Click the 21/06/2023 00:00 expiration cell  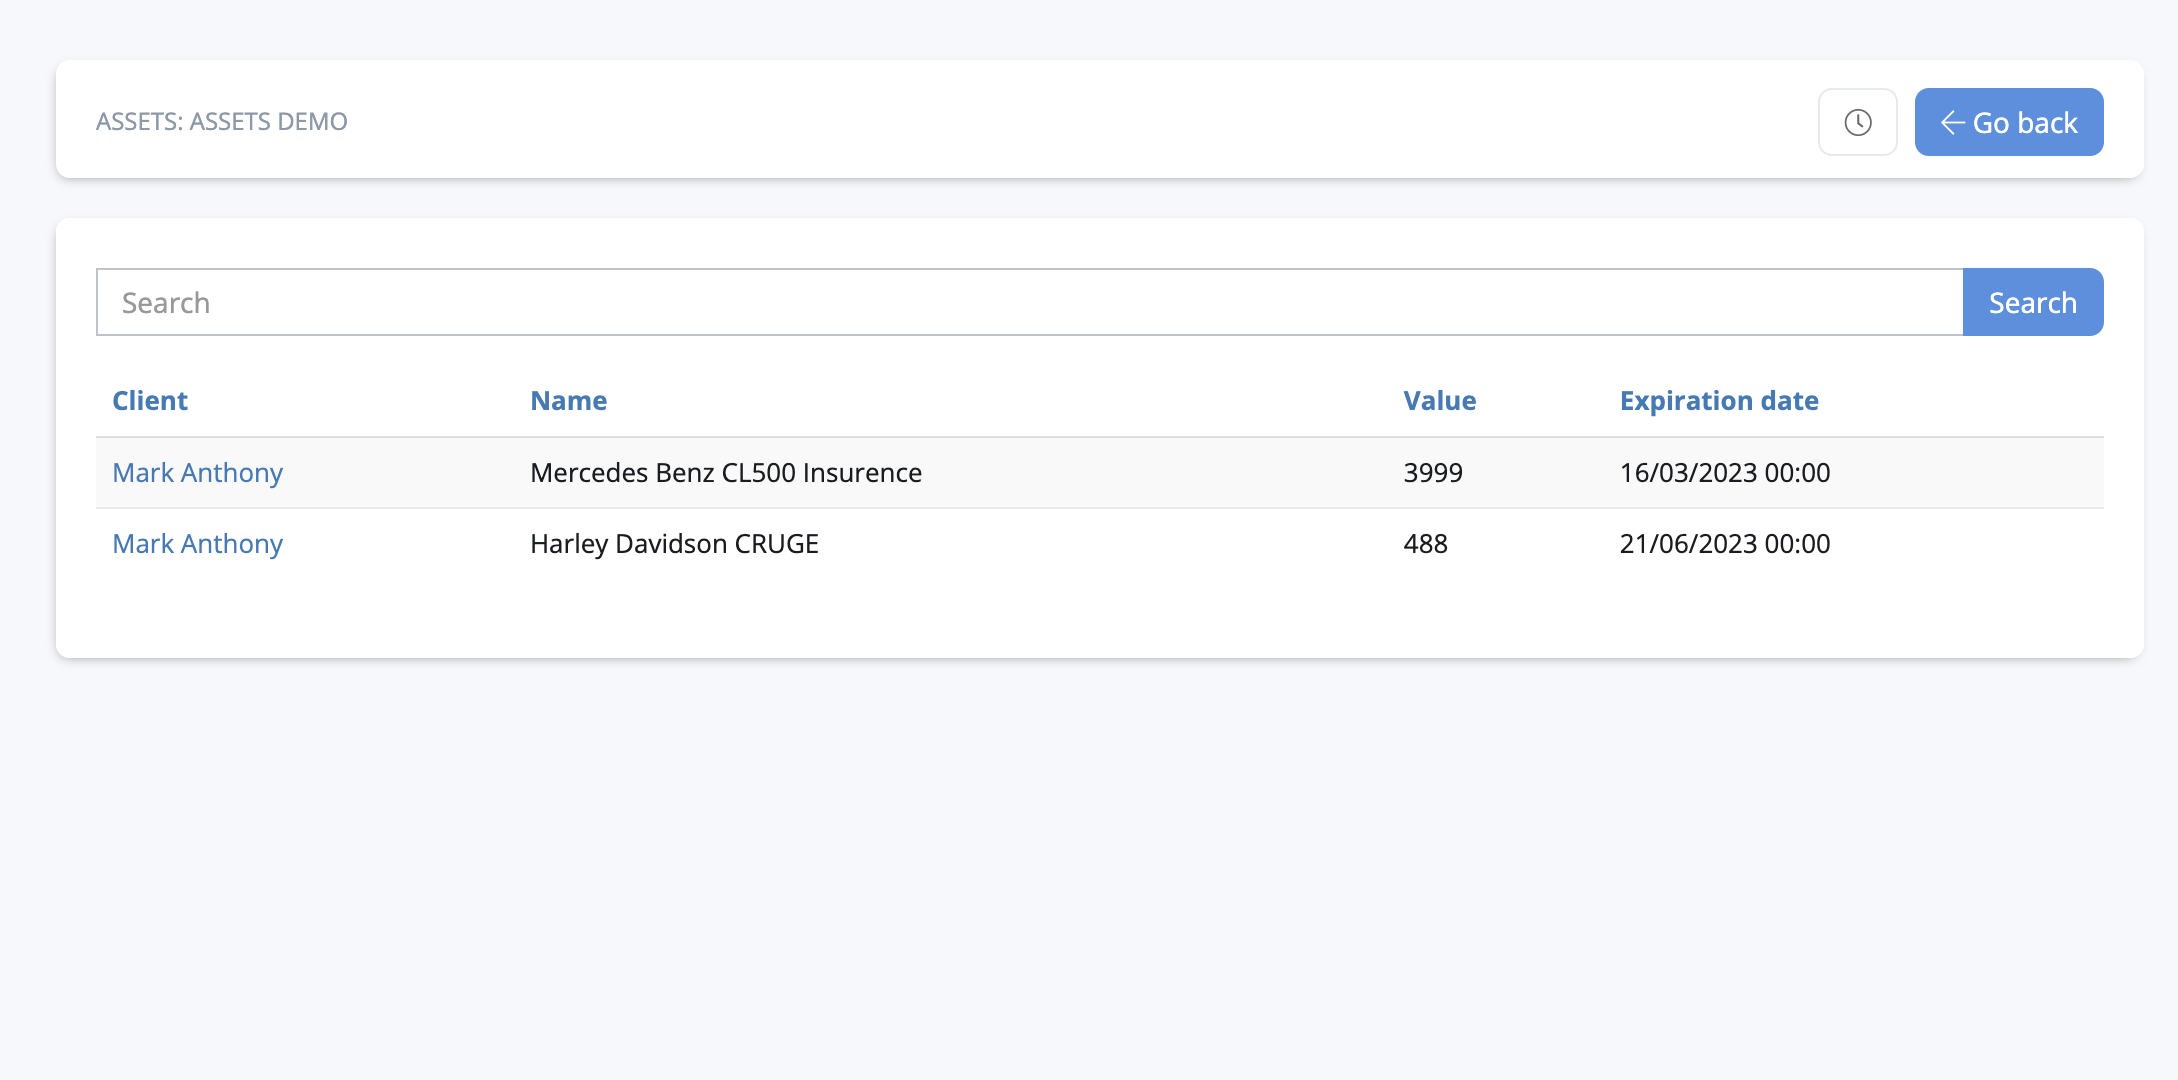1724,543
